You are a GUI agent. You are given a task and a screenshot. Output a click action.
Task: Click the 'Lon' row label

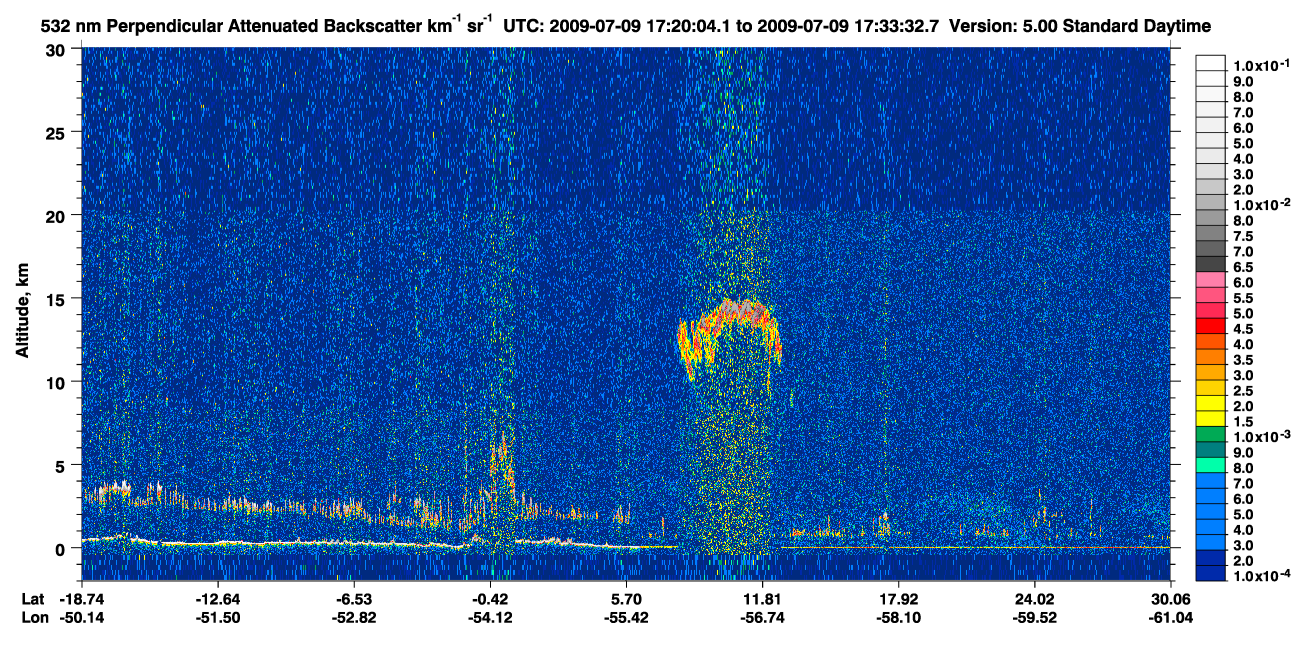pyautogui.click(x=34, y=617)
